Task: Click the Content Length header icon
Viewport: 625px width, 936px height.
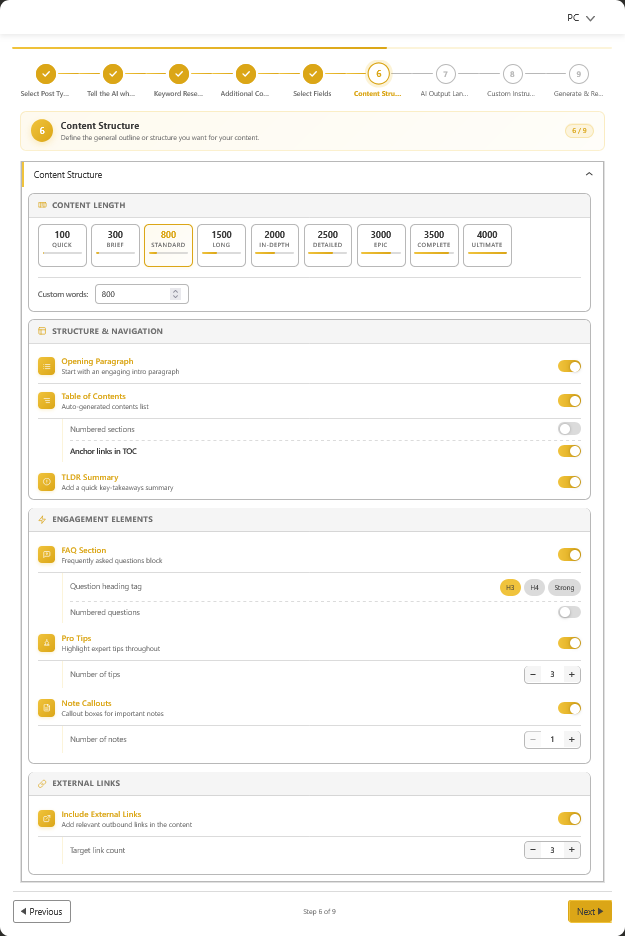Action: tap(42, 205)
